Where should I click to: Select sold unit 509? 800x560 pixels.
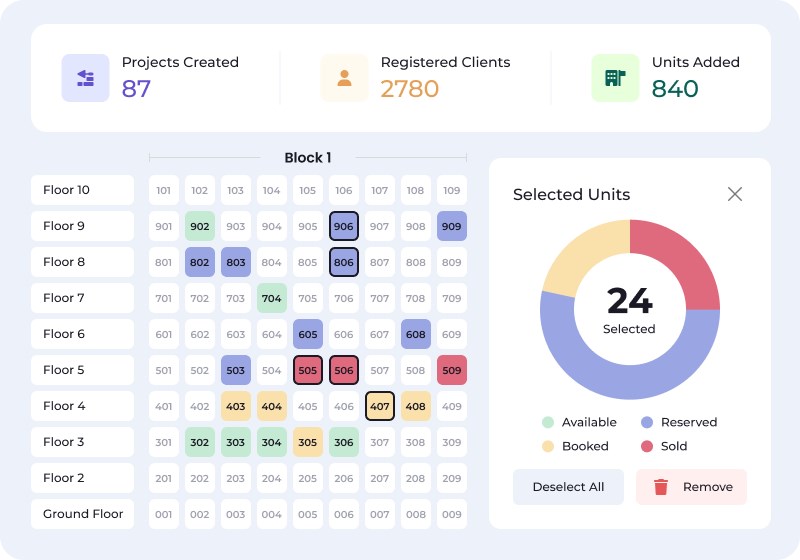click(x=452, y=370)
